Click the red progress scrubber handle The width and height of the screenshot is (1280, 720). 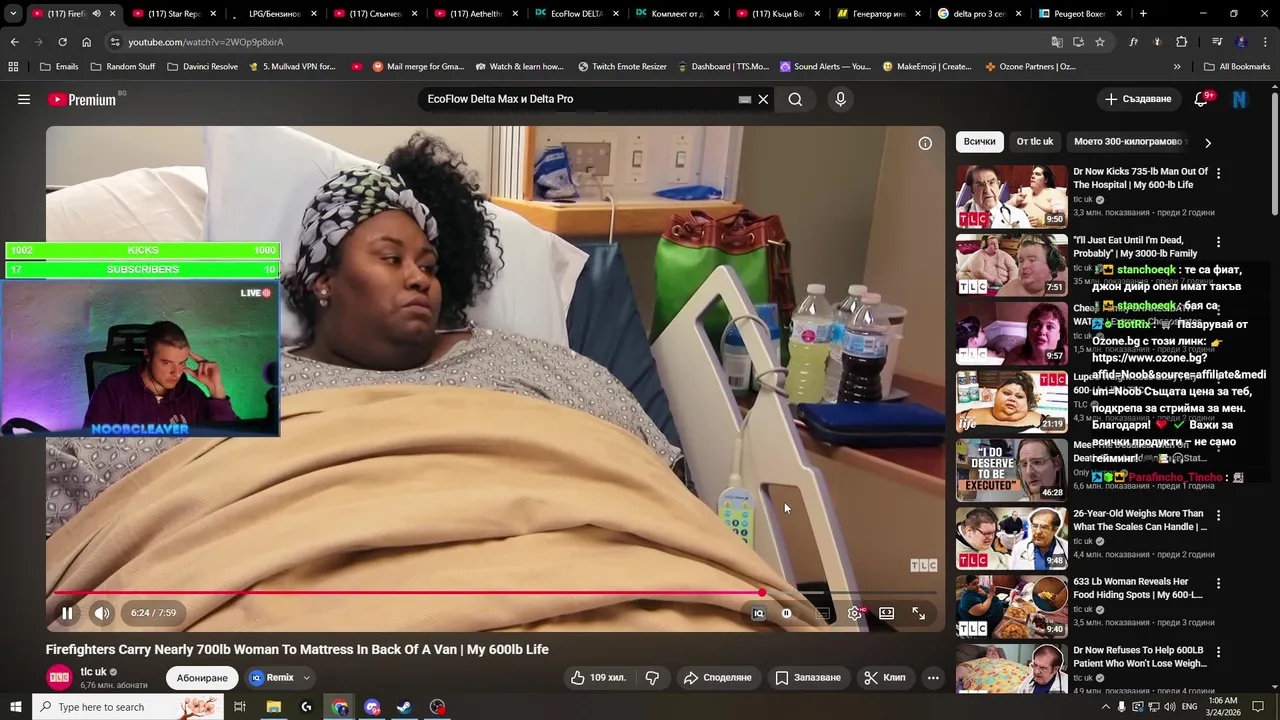(x=762, y=593)
